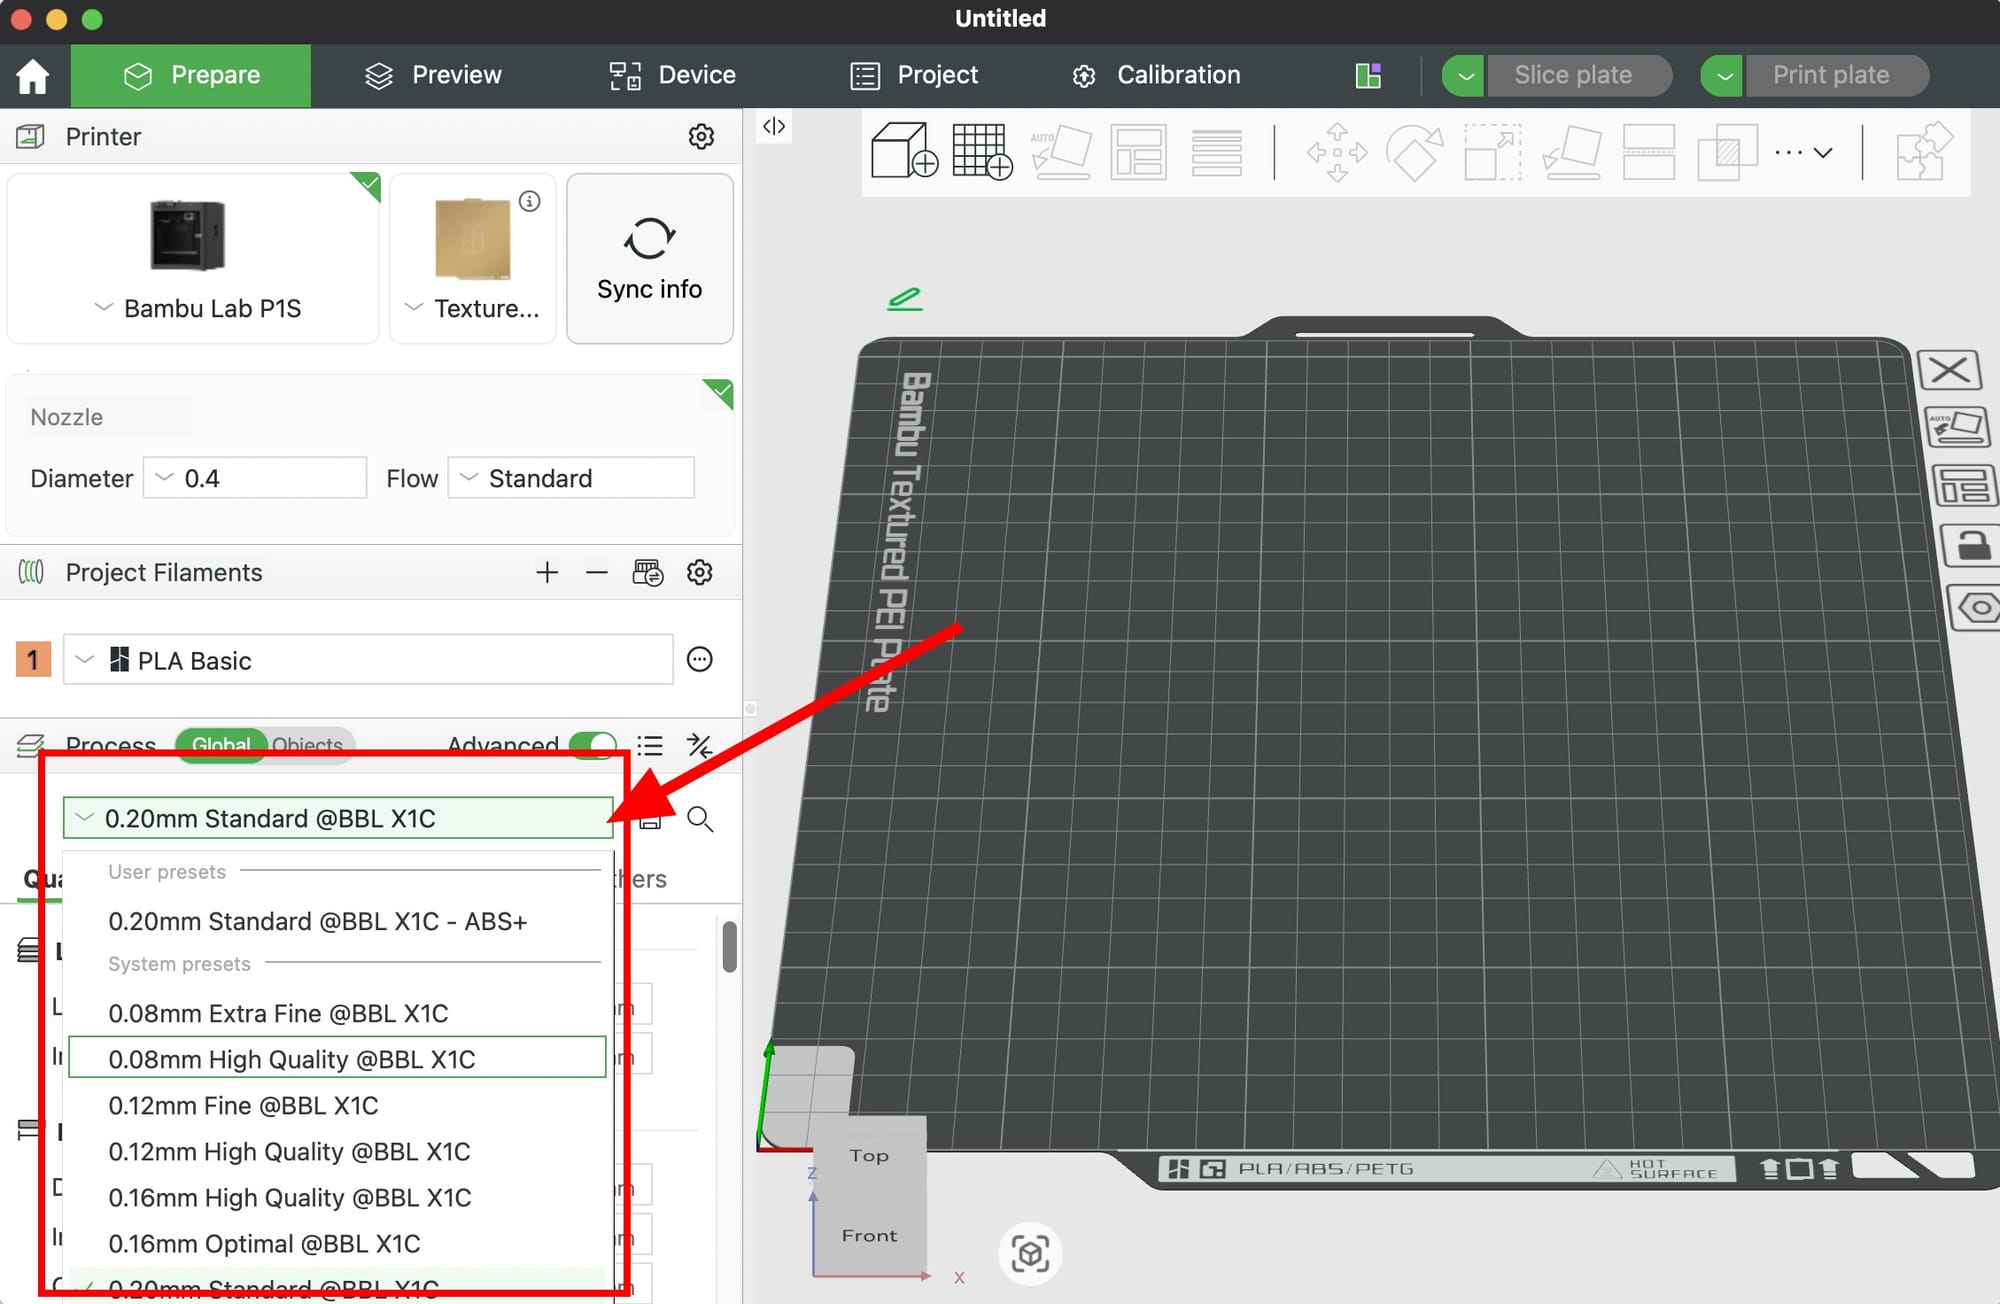Choose 0.12mm Fine @BBL X1C preset
This screenshot has height=1304, width=2000.
243,1105
